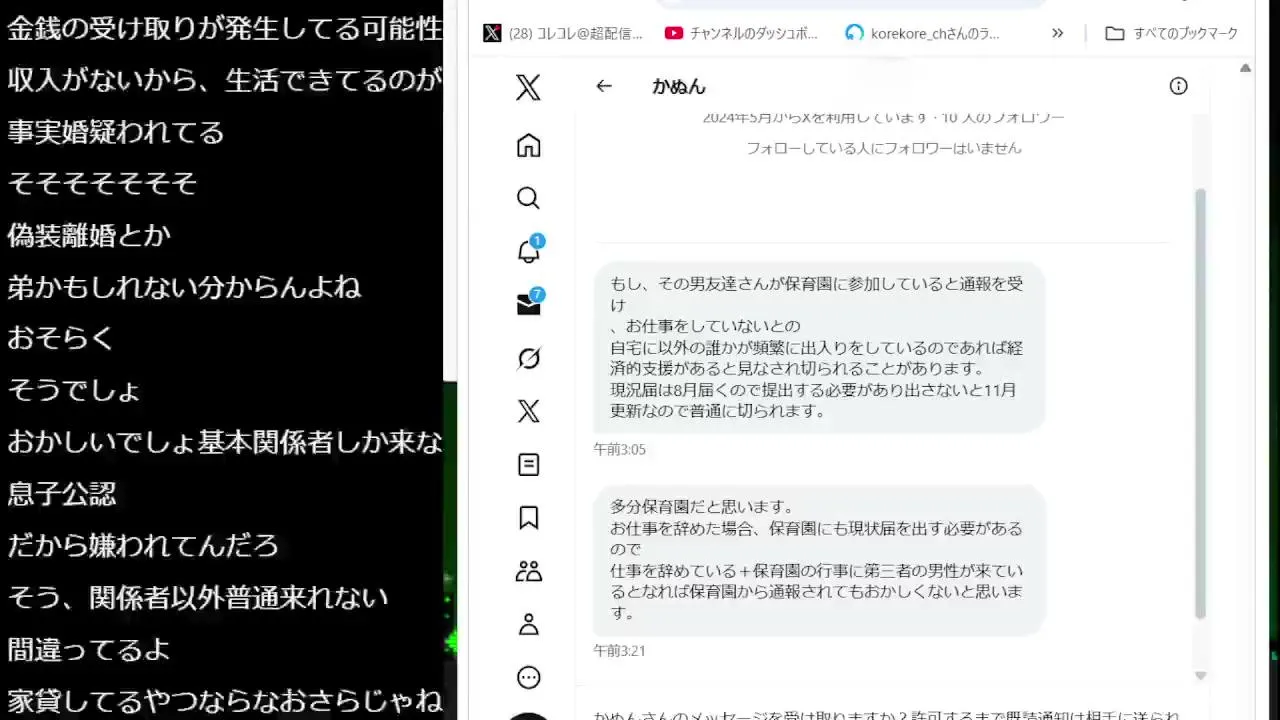
Task: Click the chat comment そう、関係者以外普通来れない
Action: 198,598
